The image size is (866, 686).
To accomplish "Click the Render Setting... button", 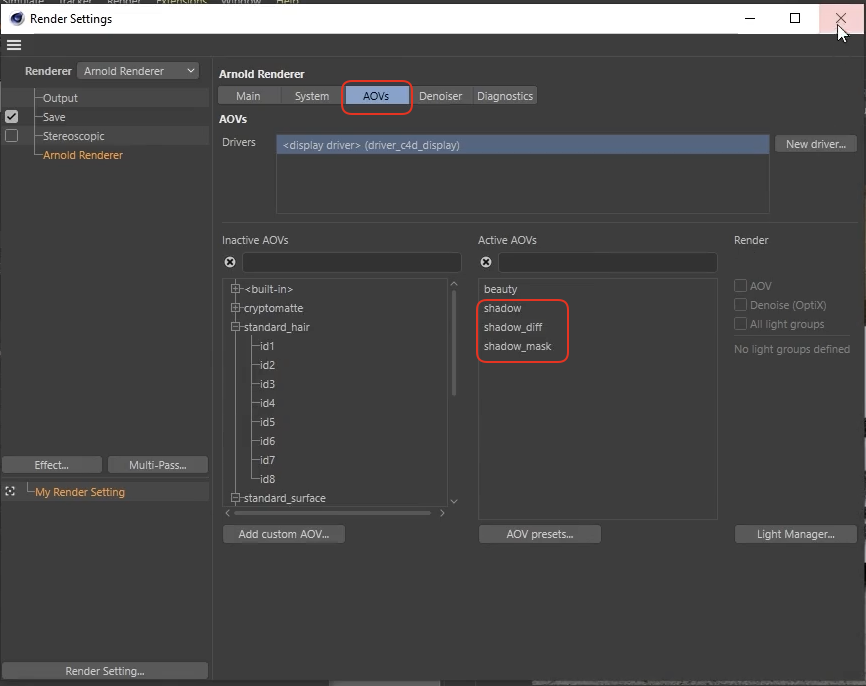I will click(105, 671).
